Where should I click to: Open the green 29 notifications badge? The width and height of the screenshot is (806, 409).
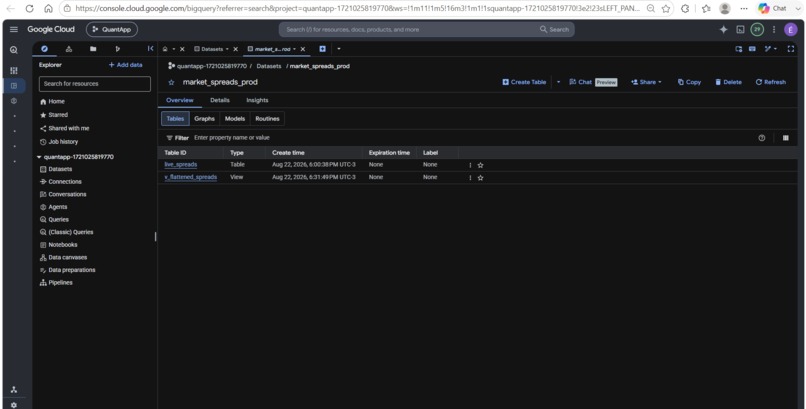click(x=757, y=29)
